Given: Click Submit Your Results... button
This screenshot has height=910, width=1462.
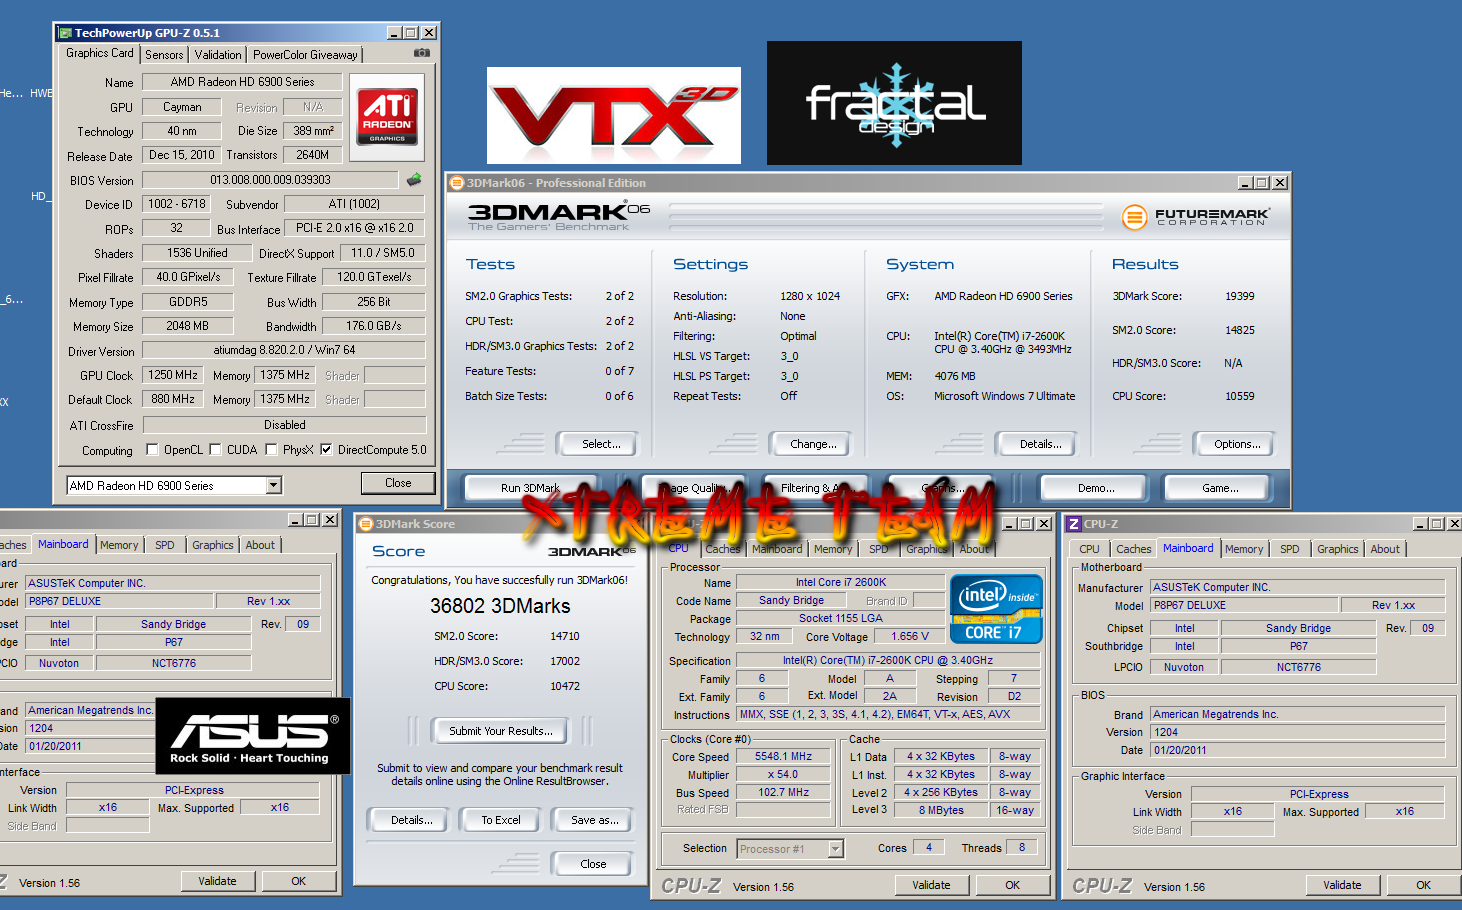Looking at the screenshot, I should tap(500, 731).
